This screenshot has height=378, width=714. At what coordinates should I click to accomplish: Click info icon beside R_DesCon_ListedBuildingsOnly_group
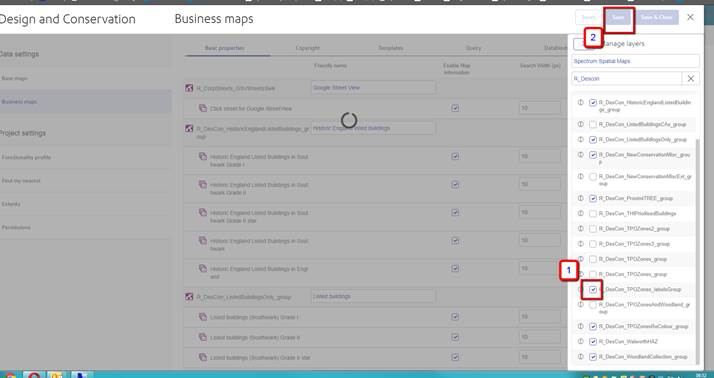point(581,139)
